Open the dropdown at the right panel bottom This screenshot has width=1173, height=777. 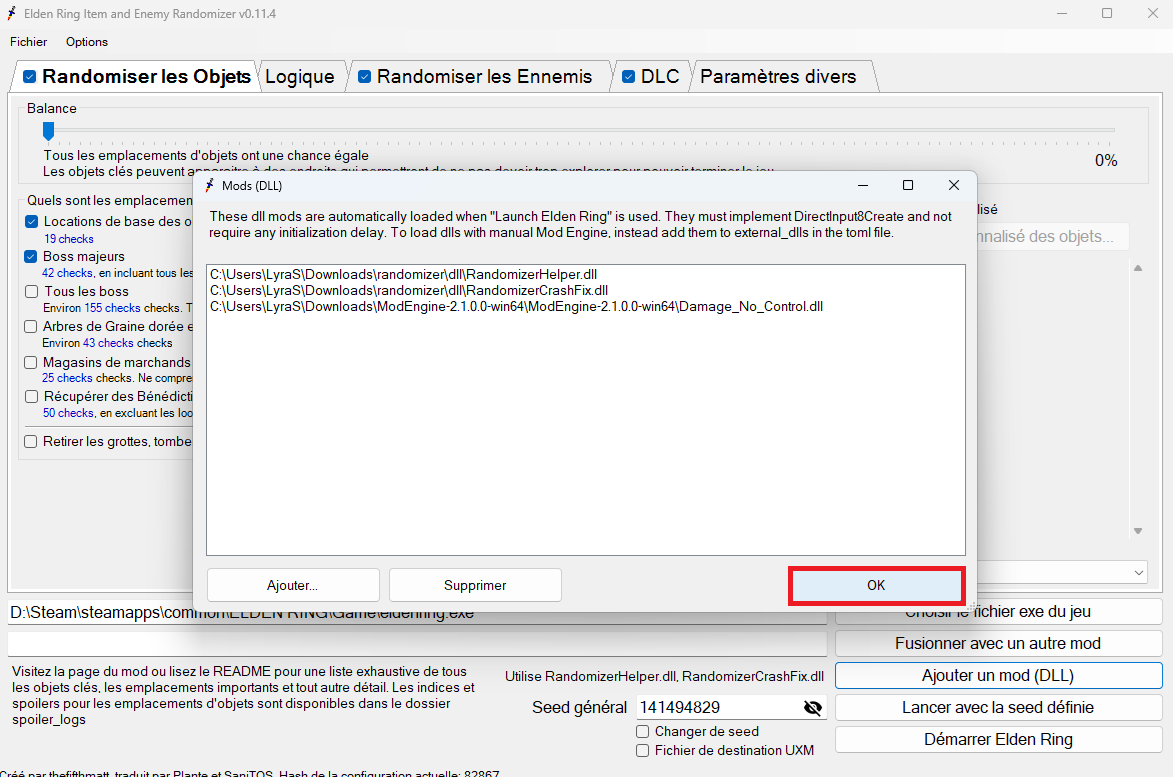[x=1139, y=573]
